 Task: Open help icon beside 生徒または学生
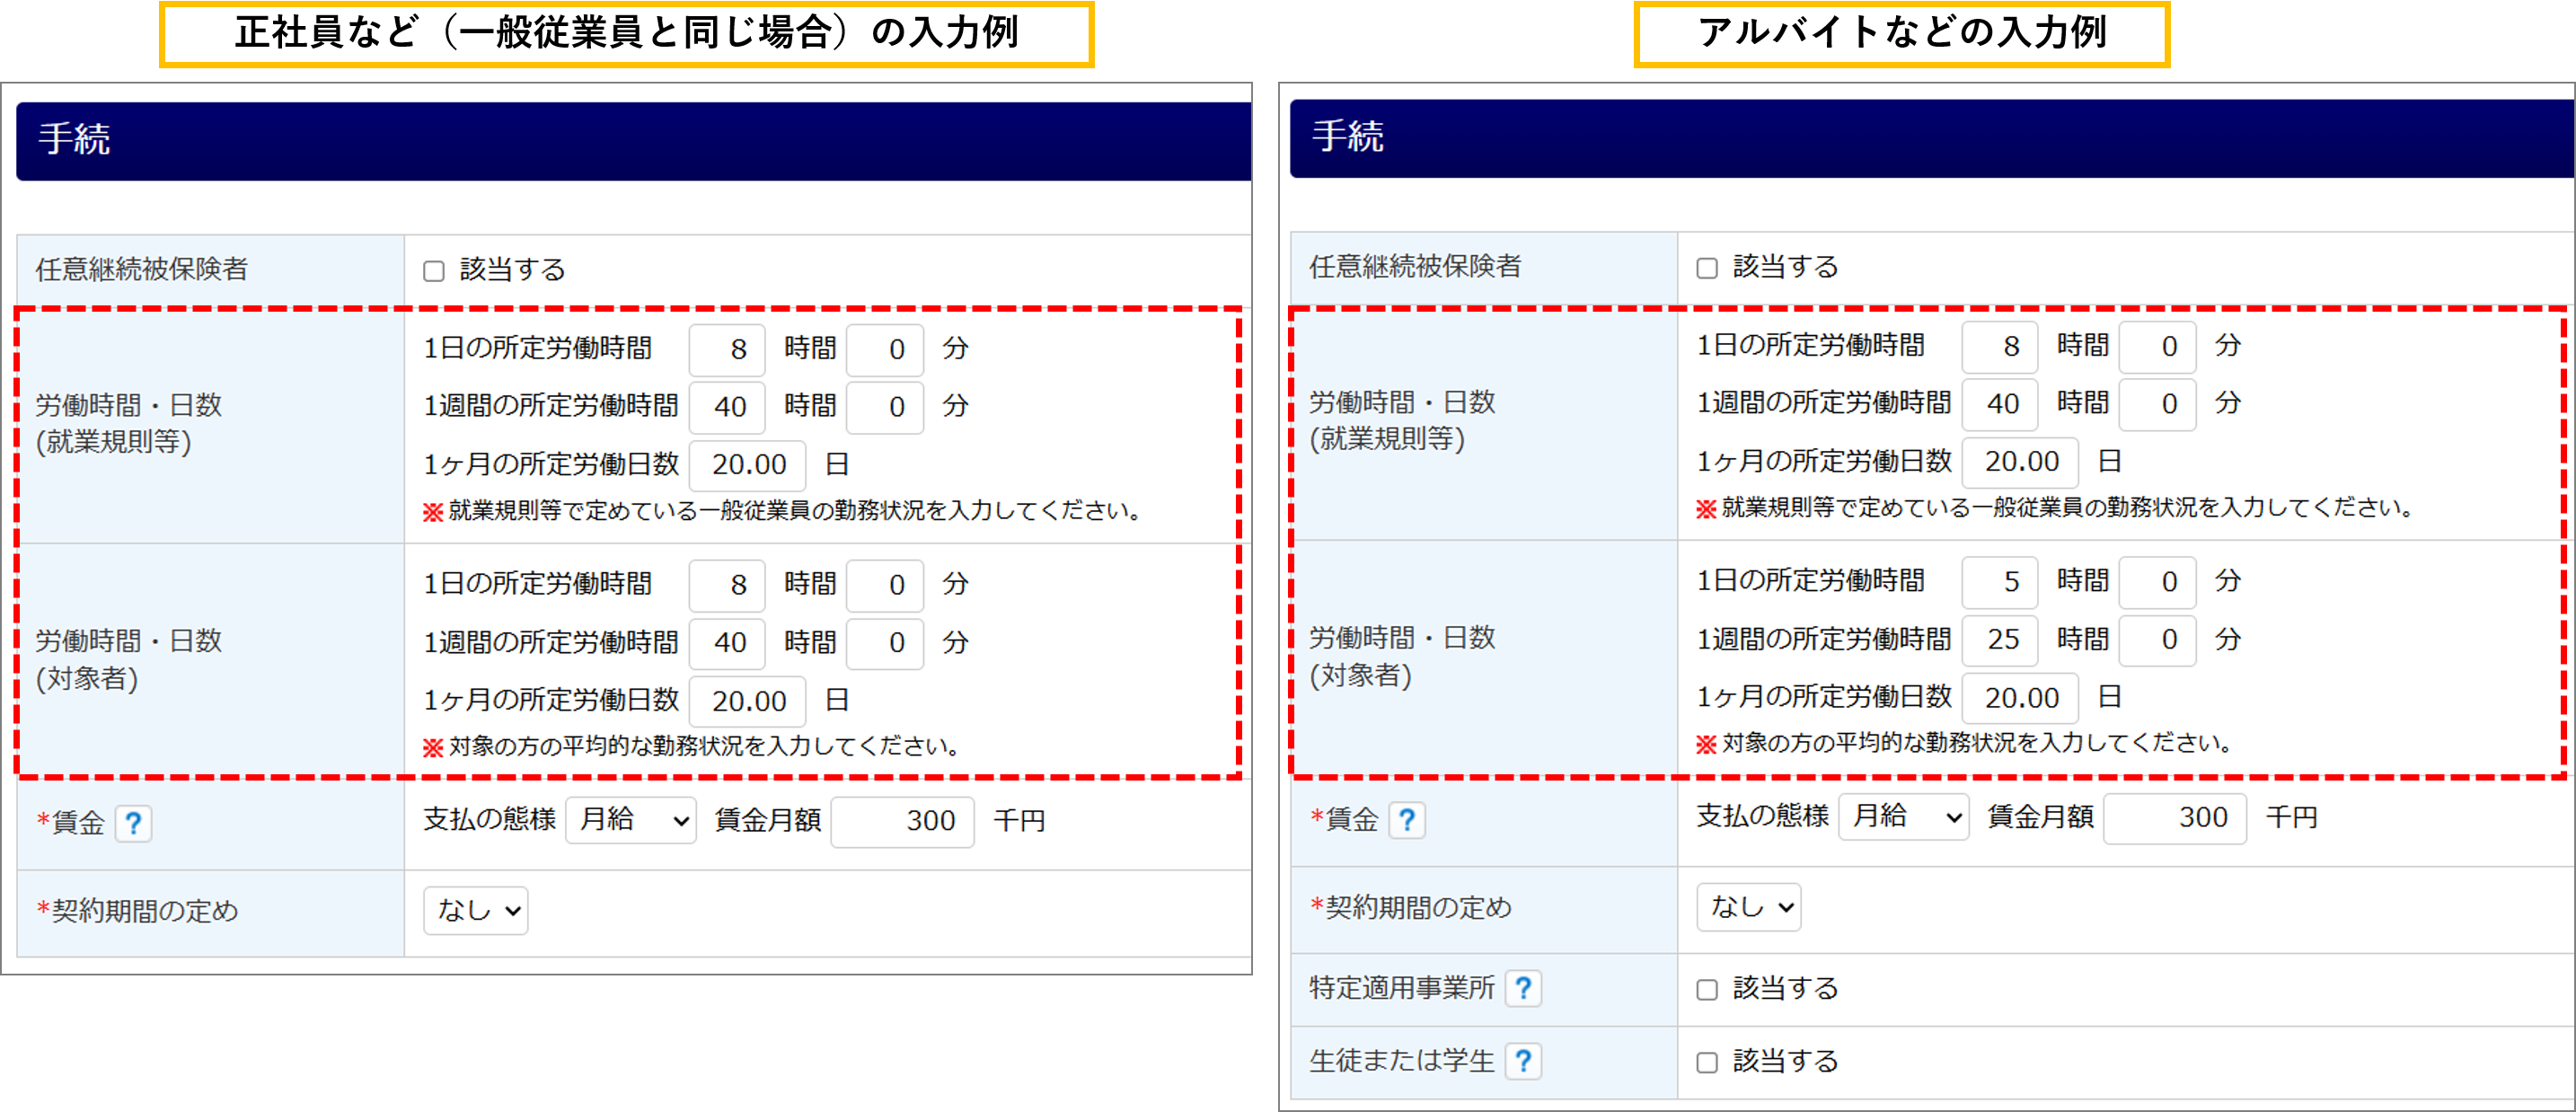pyautogui.click(x=1522, y=1060)
